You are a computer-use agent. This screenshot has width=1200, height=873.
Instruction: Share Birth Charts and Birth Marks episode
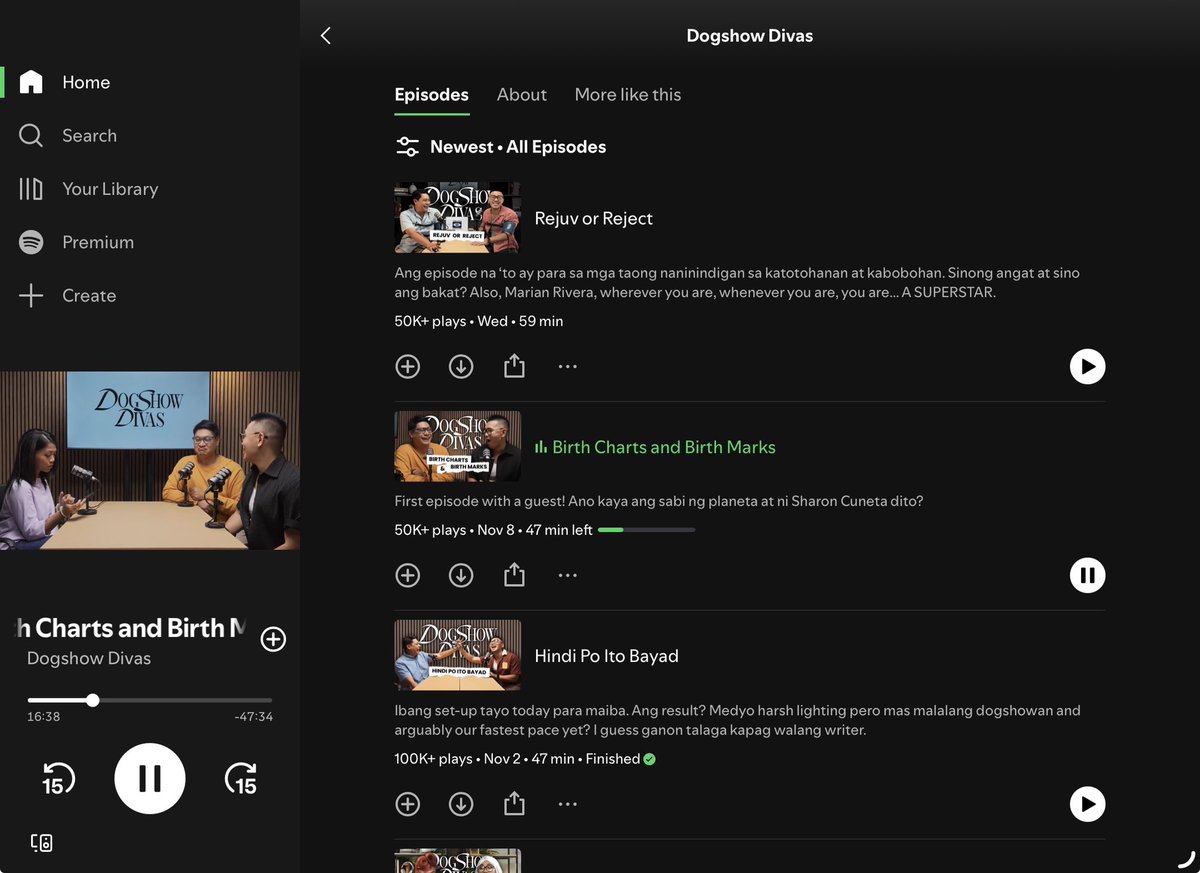point(514,575)
